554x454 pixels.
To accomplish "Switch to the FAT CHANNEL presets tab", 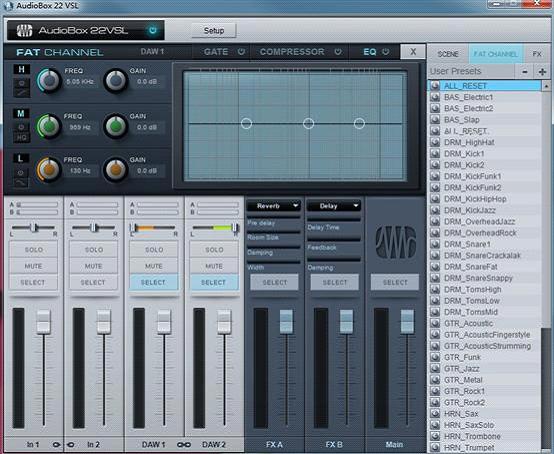I will click(x=495, y=54).
